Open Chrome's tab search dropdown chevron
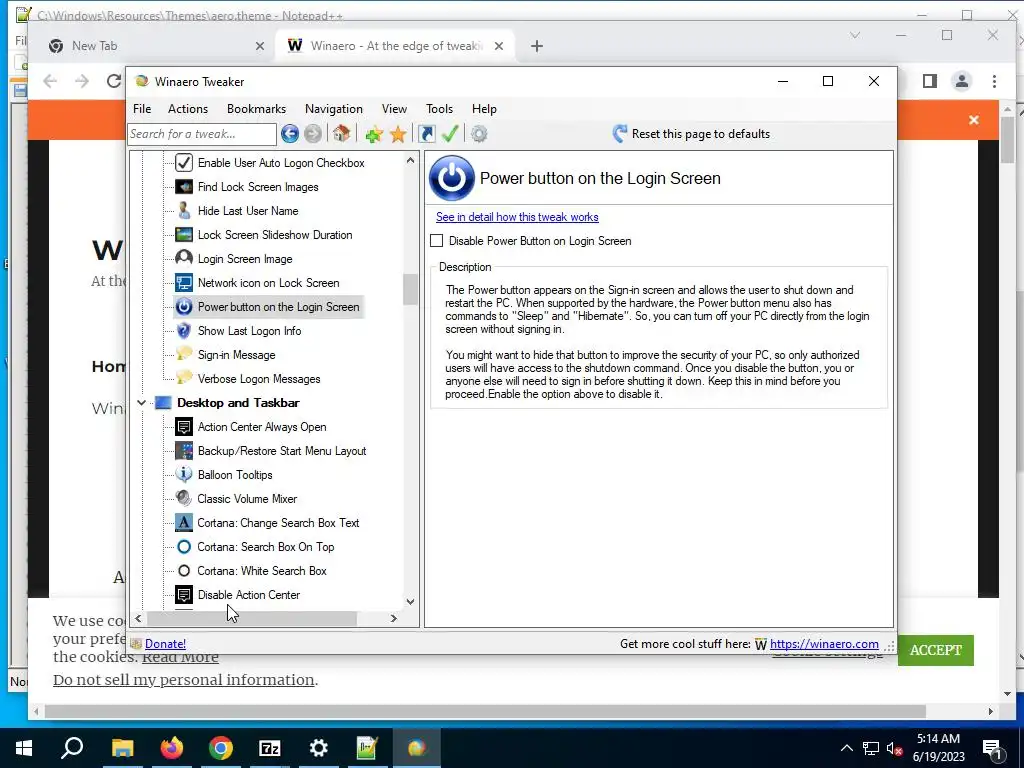Screen dimensions: 1024x768 pyautogui.click(x=855, y=35)
